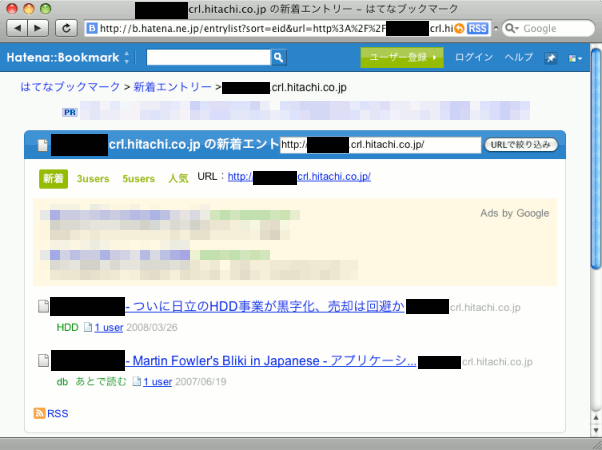
Task: Click the scrollbar down arrow
Action: (596, 430)
